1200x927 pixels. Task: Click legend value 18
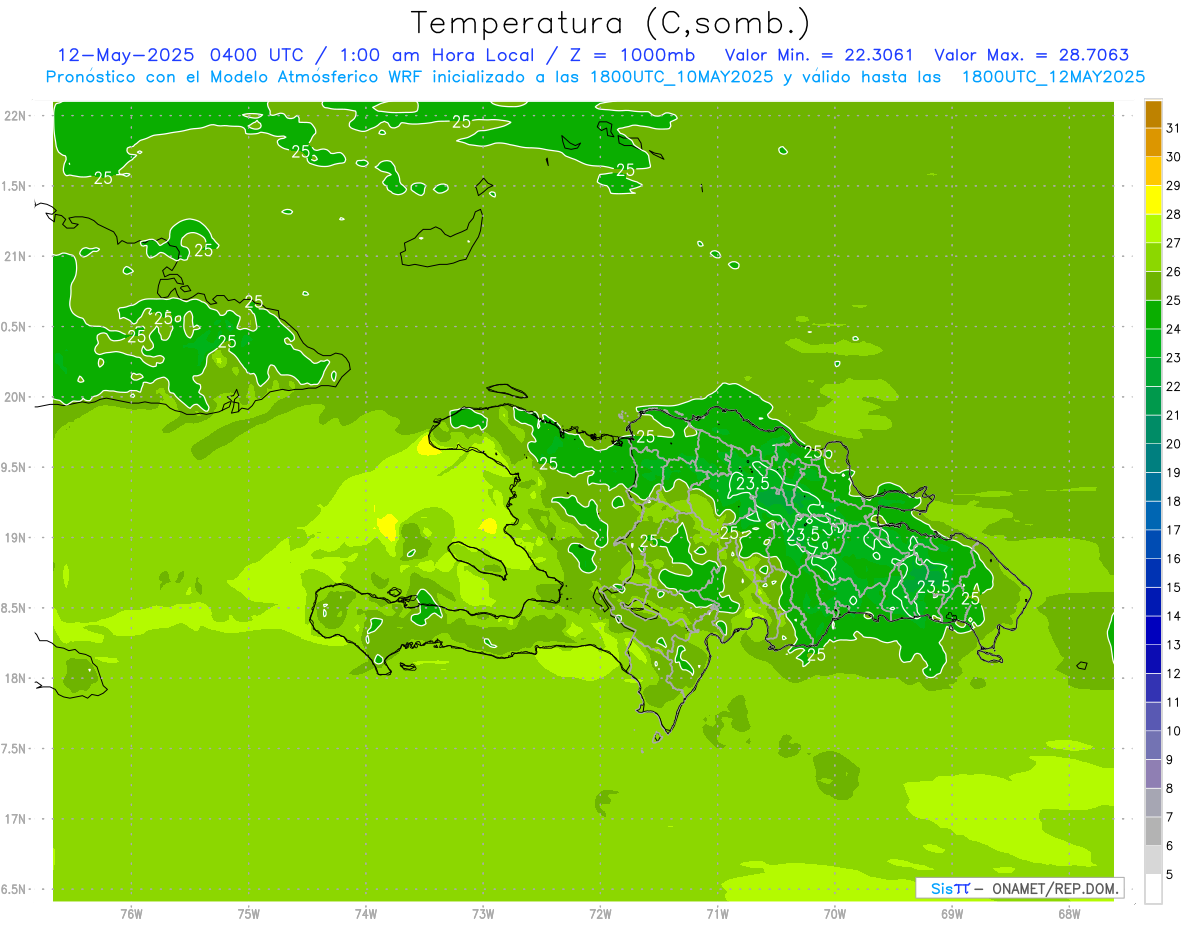1174,501
